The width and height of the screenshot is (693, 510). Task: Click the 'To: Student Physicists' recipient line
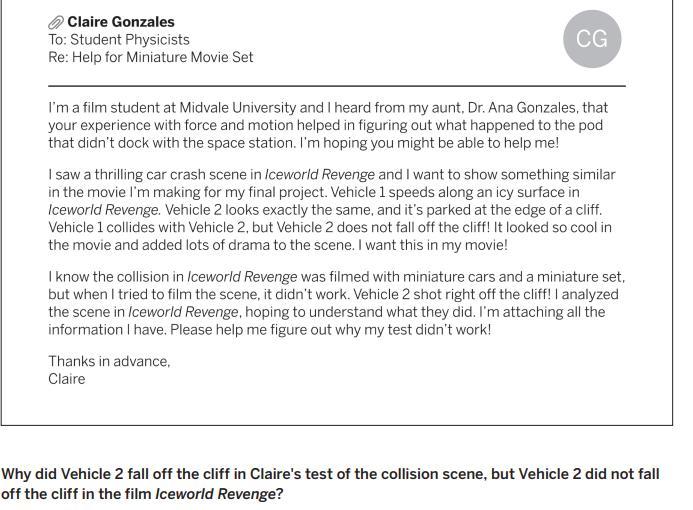(x=119, y=40)
